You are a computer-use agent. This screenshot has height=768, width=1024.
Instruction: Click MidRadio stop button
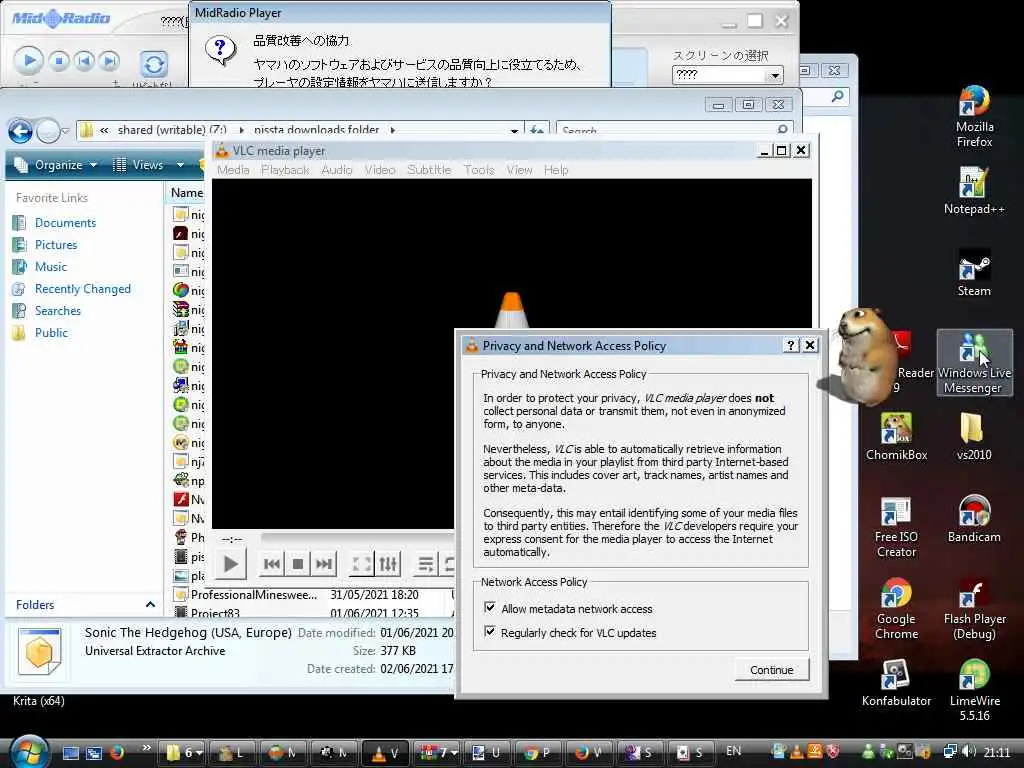[x=59, y=61]
